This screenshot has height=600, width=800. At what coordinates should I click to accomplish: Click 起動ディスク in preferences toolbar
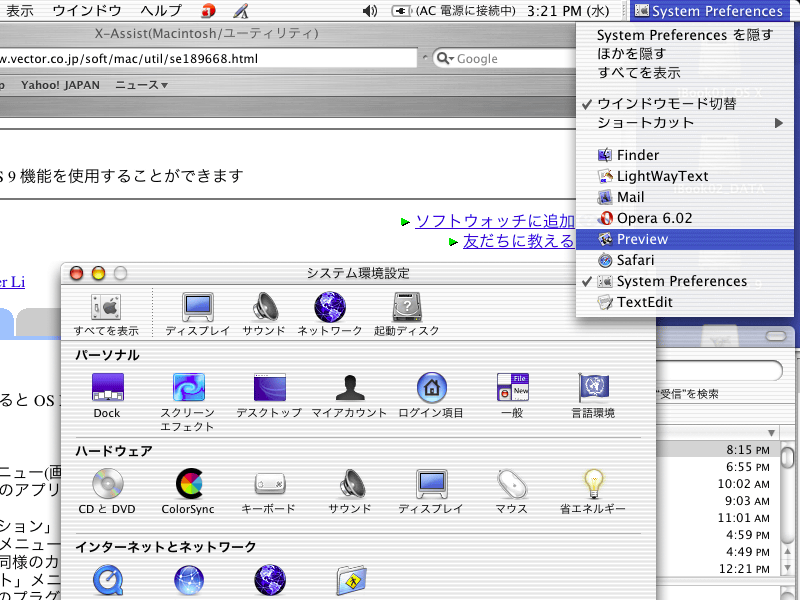(407, 314)
